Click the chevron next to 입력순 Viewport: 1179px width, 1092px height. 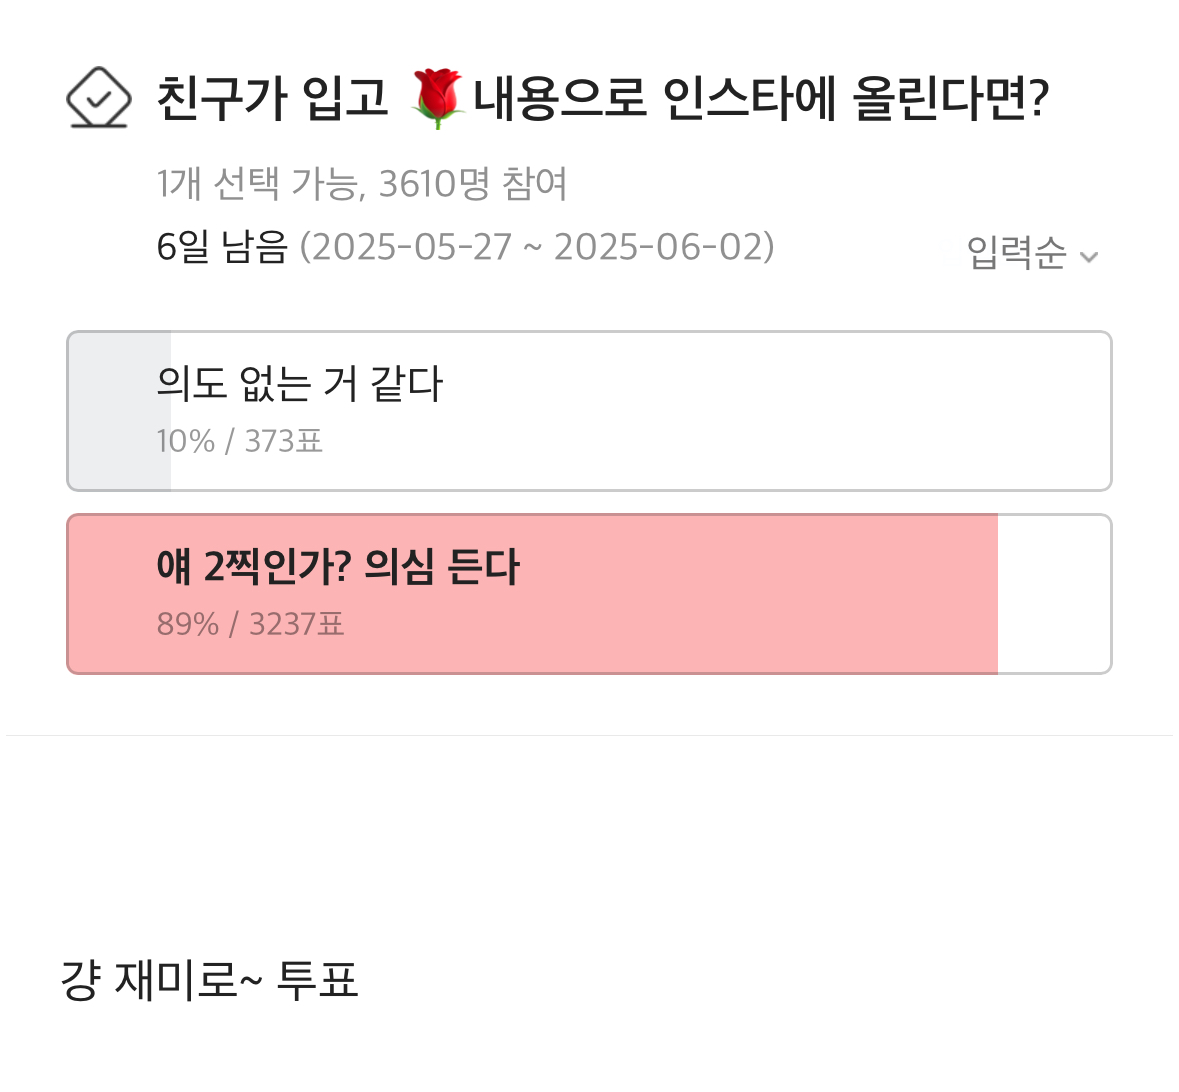click(1089, 257)
